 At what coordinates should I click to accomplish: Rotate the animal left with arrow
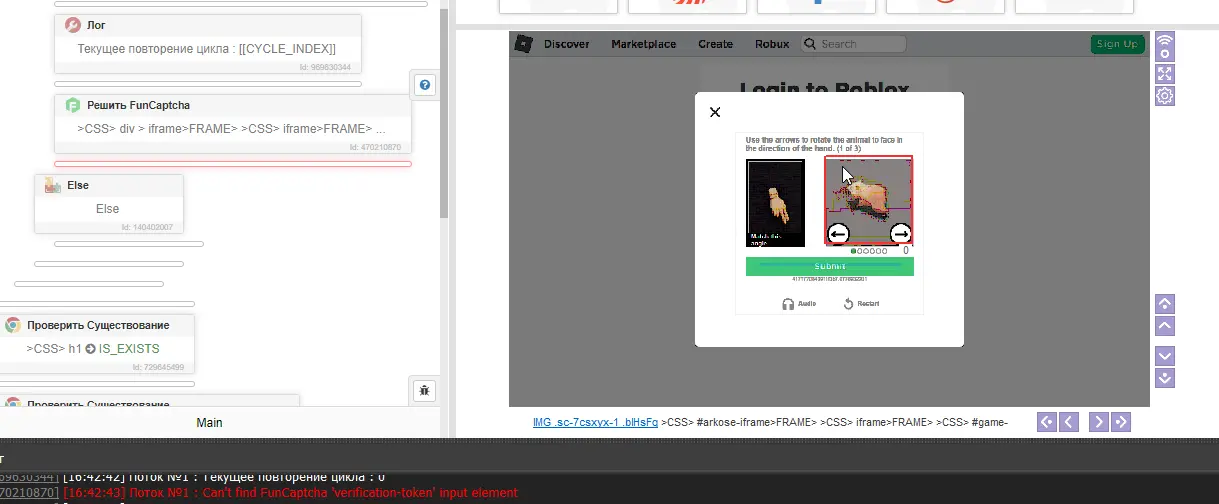pos(838,234)
